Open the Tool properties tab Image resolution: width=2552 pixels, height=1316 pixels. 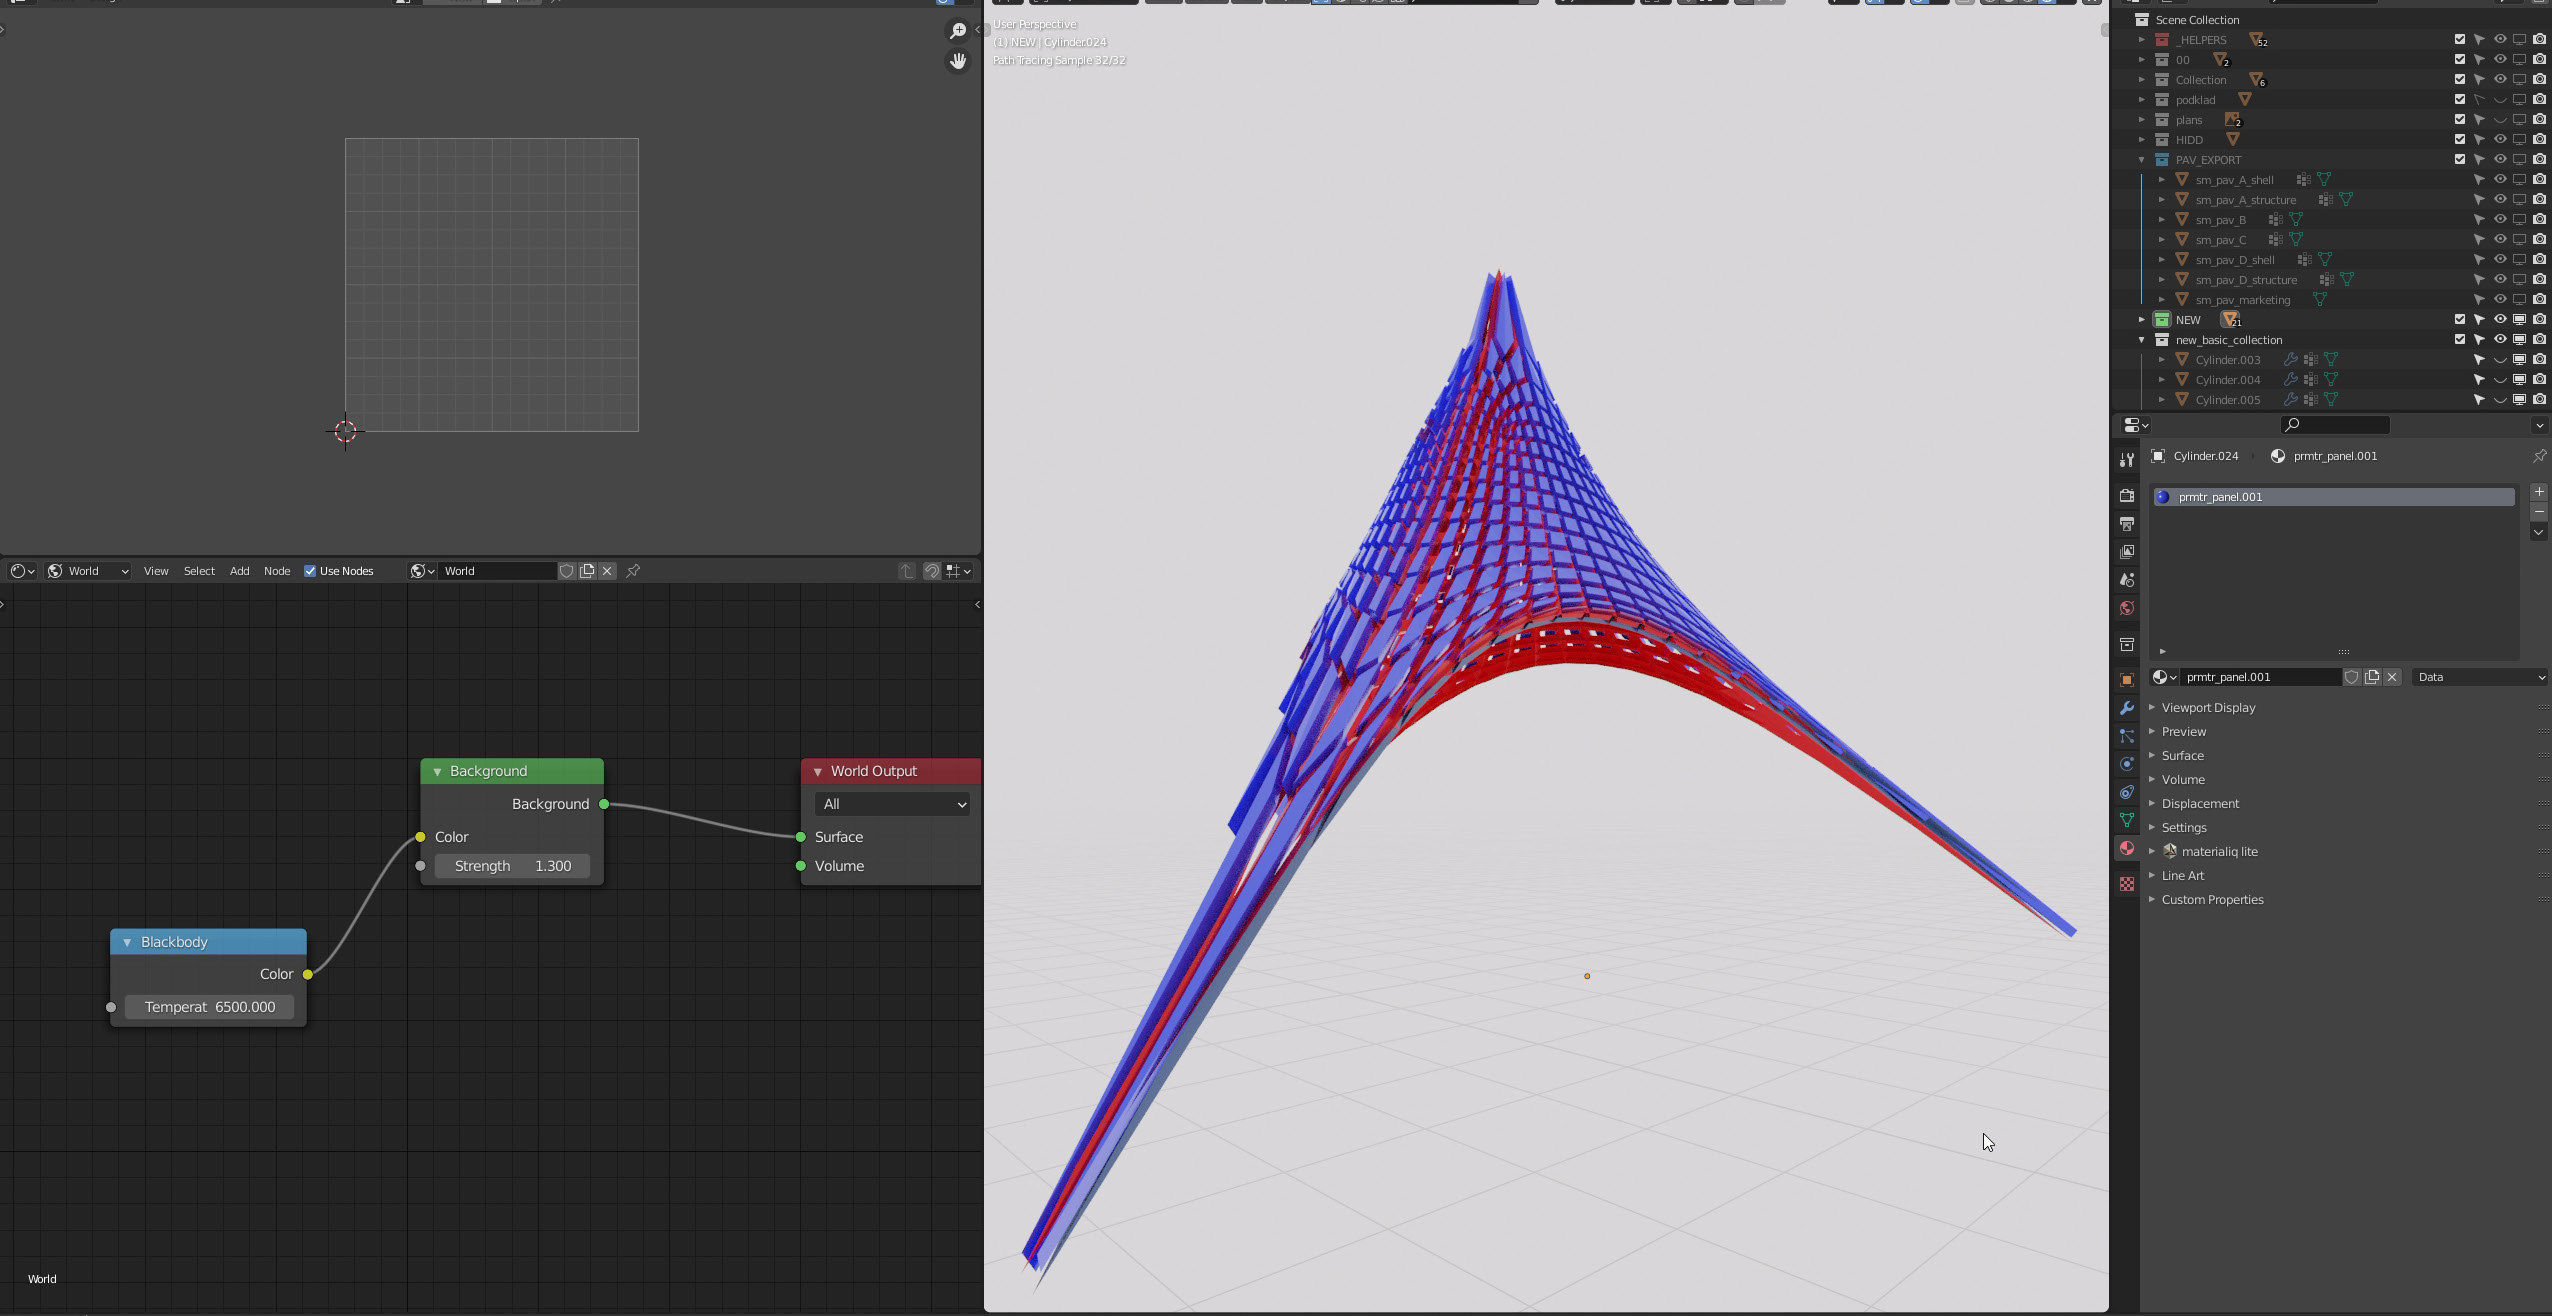point(2126,460)
